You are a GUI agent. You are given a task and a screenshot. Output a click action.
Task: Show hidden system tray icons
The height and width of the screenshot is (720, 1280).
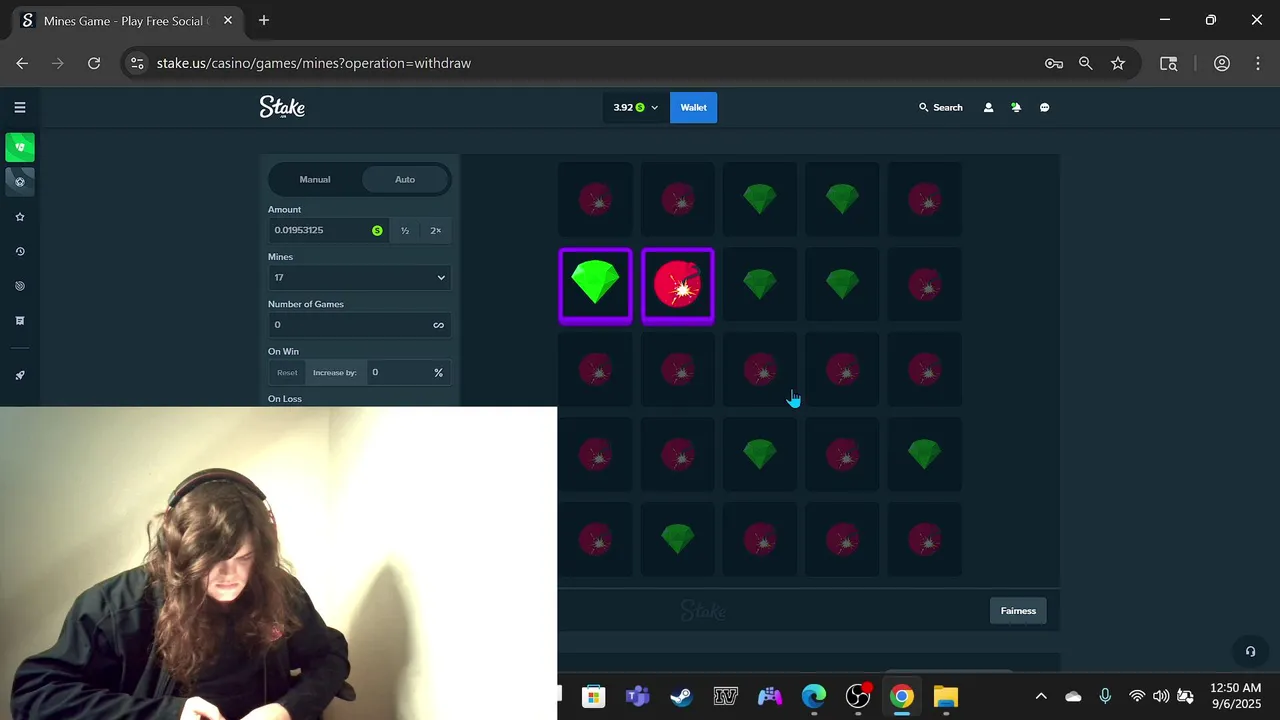tap(1041, 696)
